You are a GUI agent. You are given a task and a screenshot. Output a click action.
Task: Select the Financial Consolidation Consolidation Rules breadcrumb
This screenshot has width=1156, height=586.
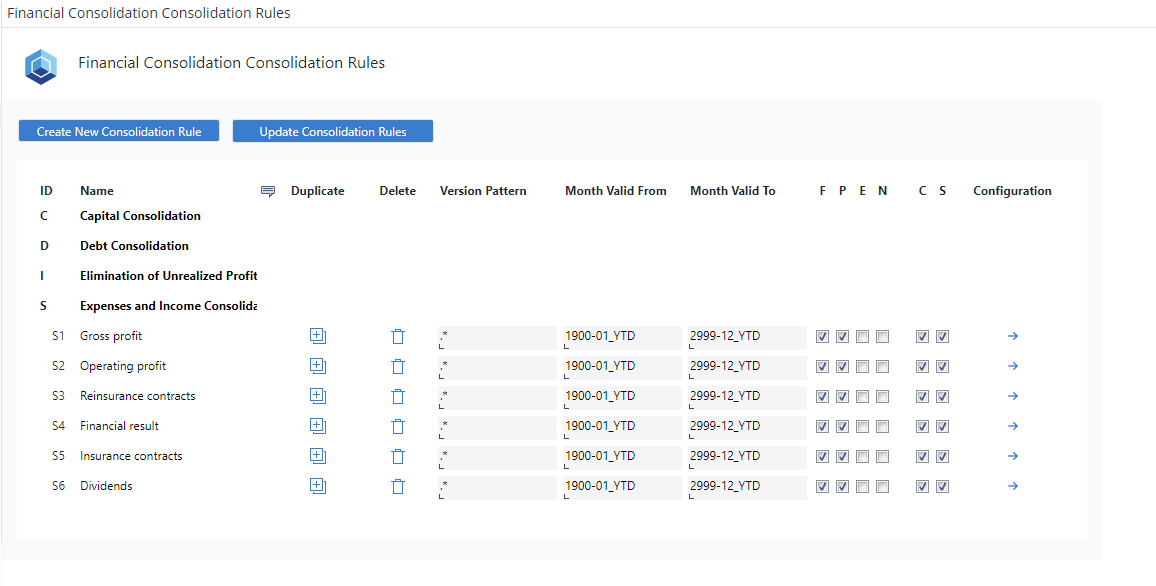coord(146,12)
